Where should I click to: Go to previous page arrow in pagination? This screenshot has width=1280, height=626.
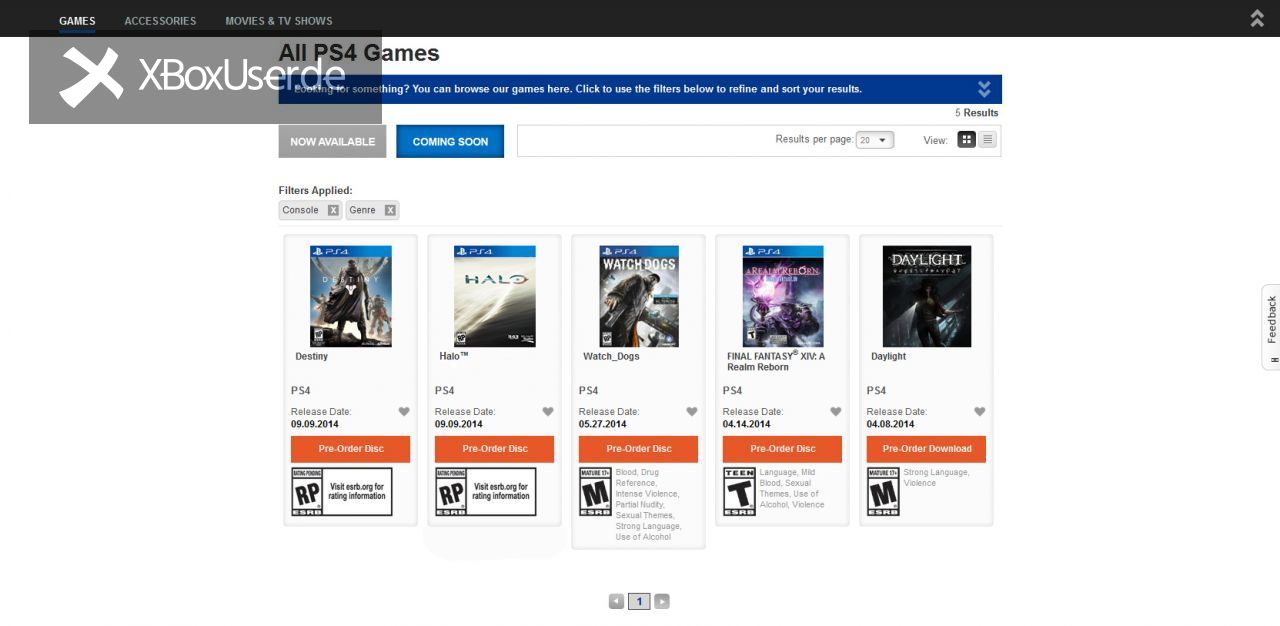tap(616, 602)
